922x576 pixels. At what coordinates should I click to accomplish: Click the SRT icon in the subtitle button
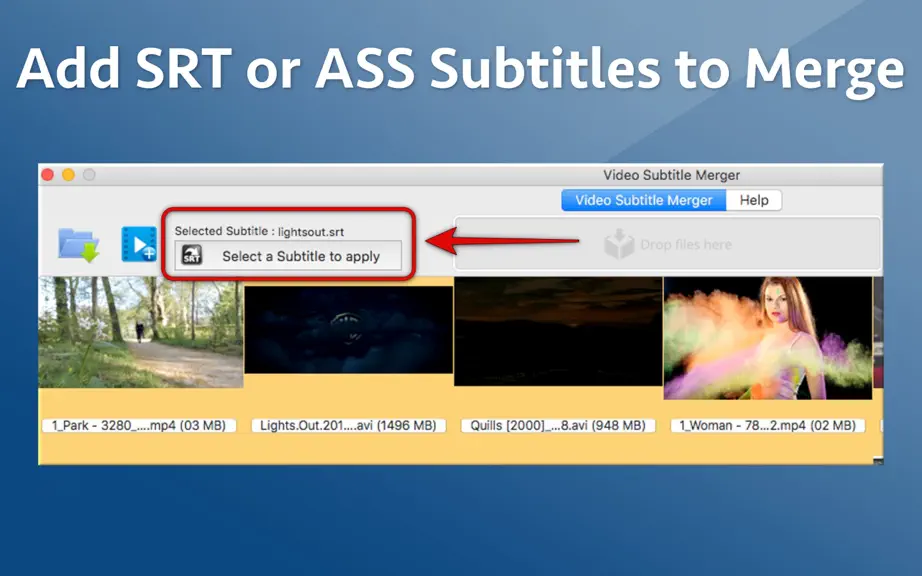[192, 256]
